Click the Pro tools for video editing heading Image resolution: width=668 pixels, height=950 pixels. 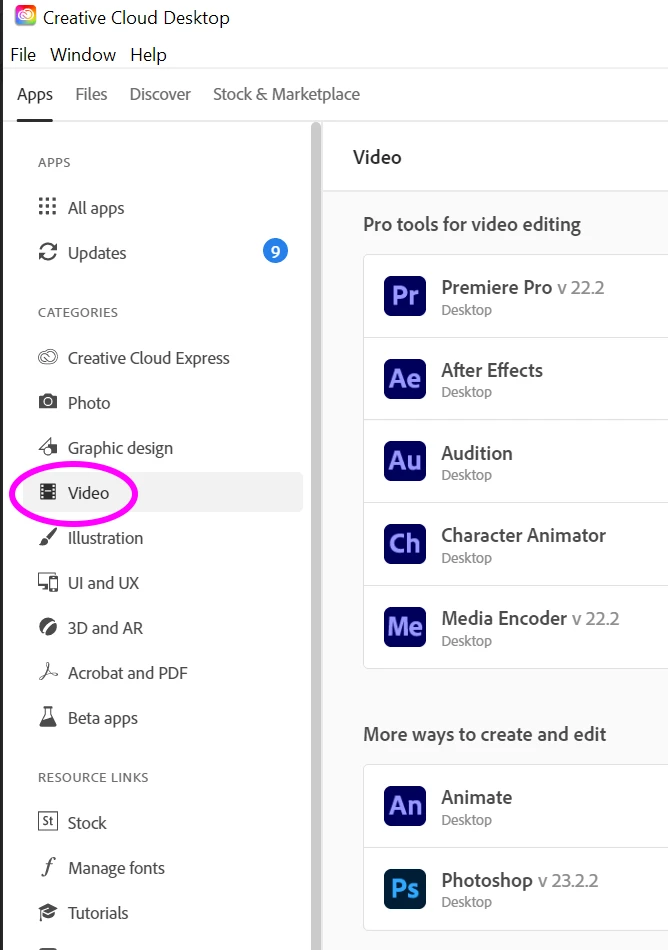click(x=472, y=224)
